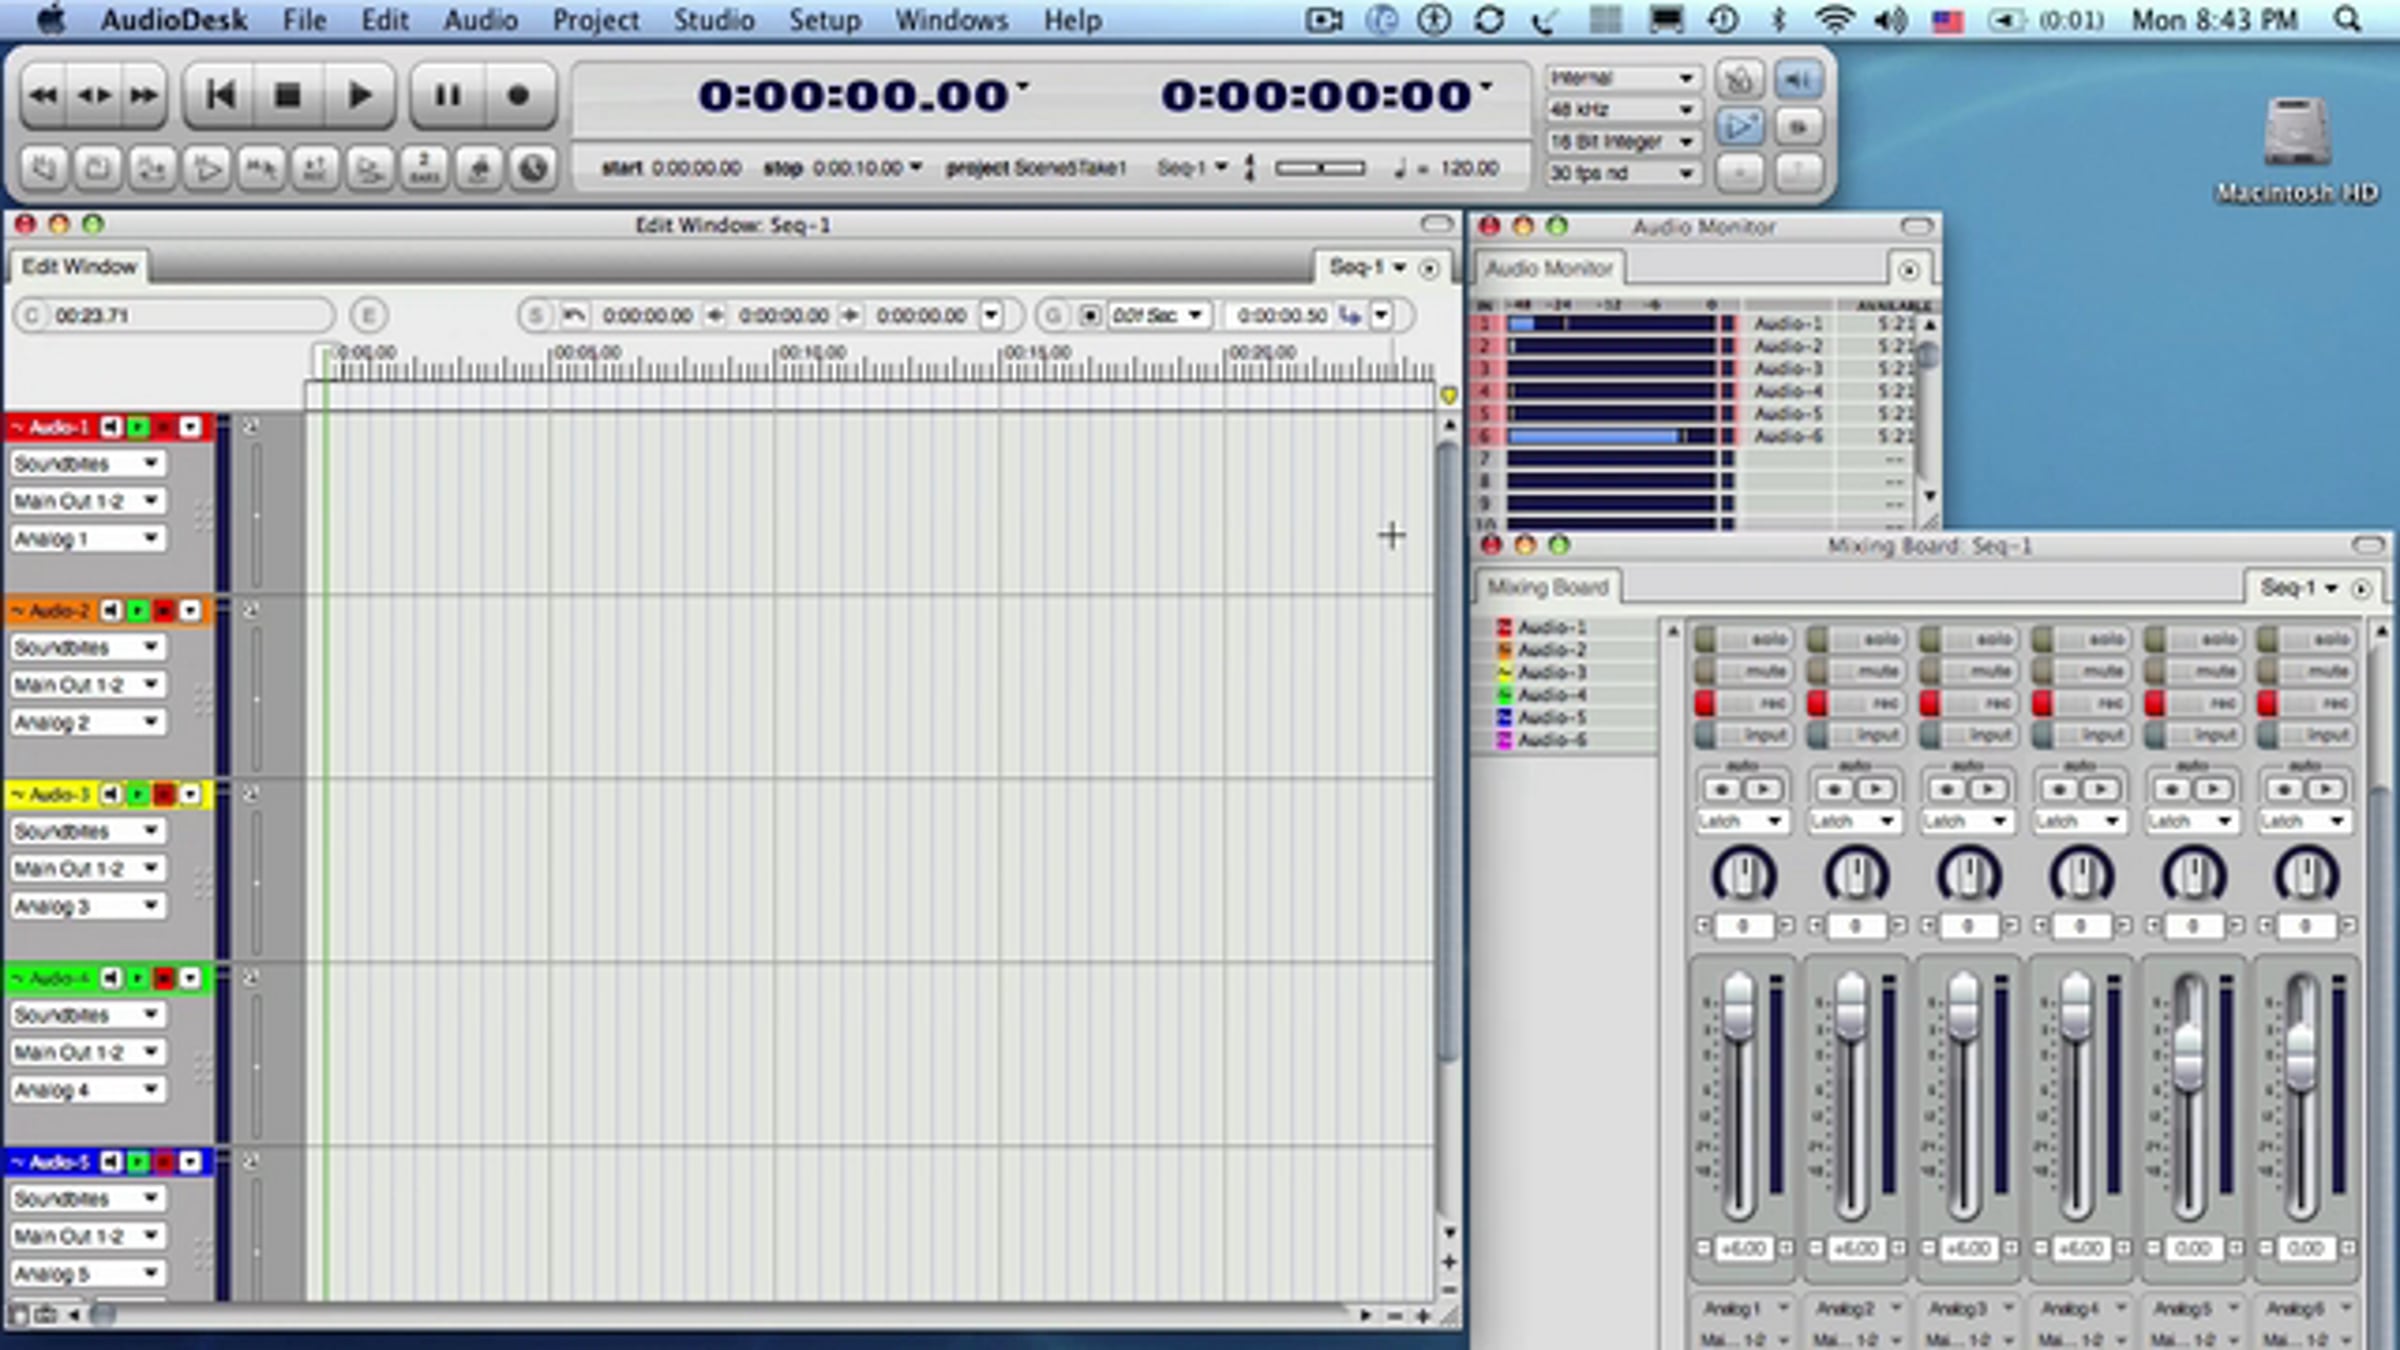Image resolution: width=2400 pixels, height=1350 pixels.
Task: Start playback with the Play button
Action: [359, 96]
